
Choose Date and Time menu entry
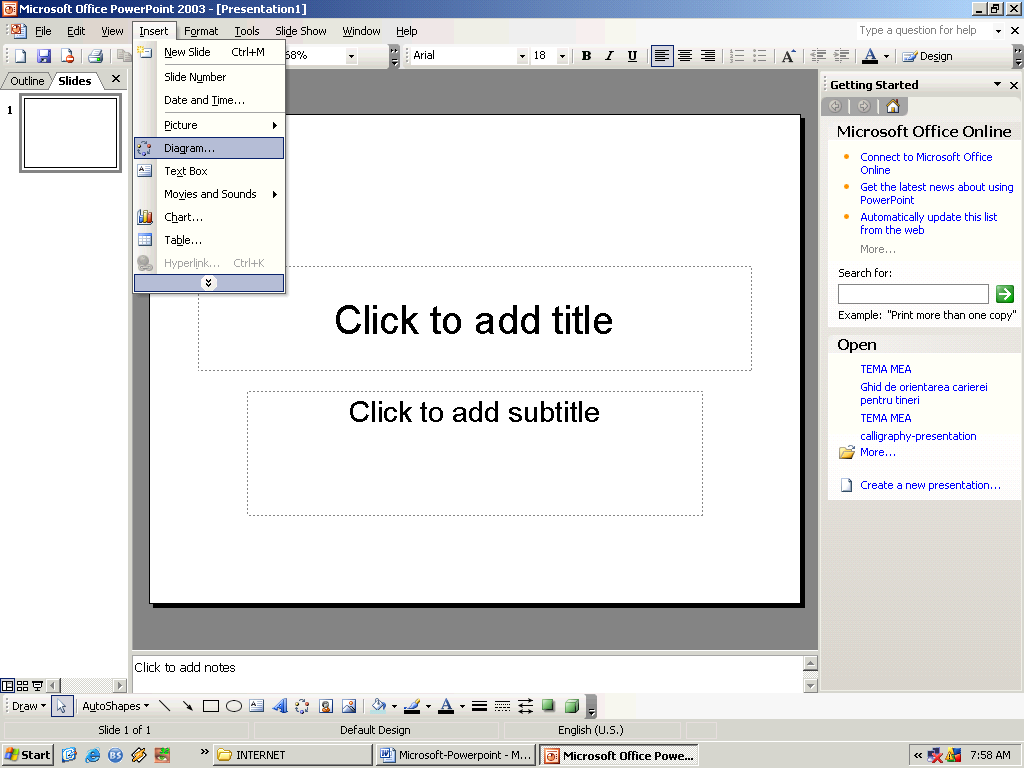(209, 100)
